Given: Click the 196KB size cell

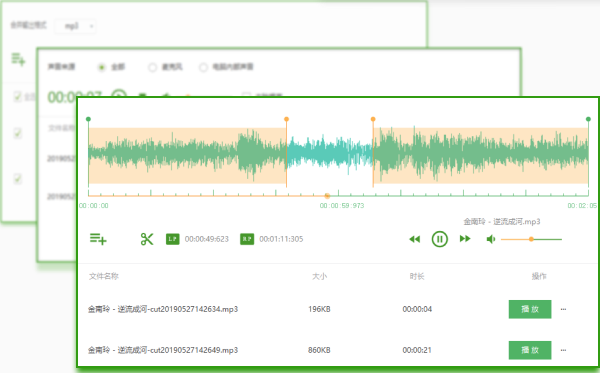Looking at the screenshot, I should 319,309.
